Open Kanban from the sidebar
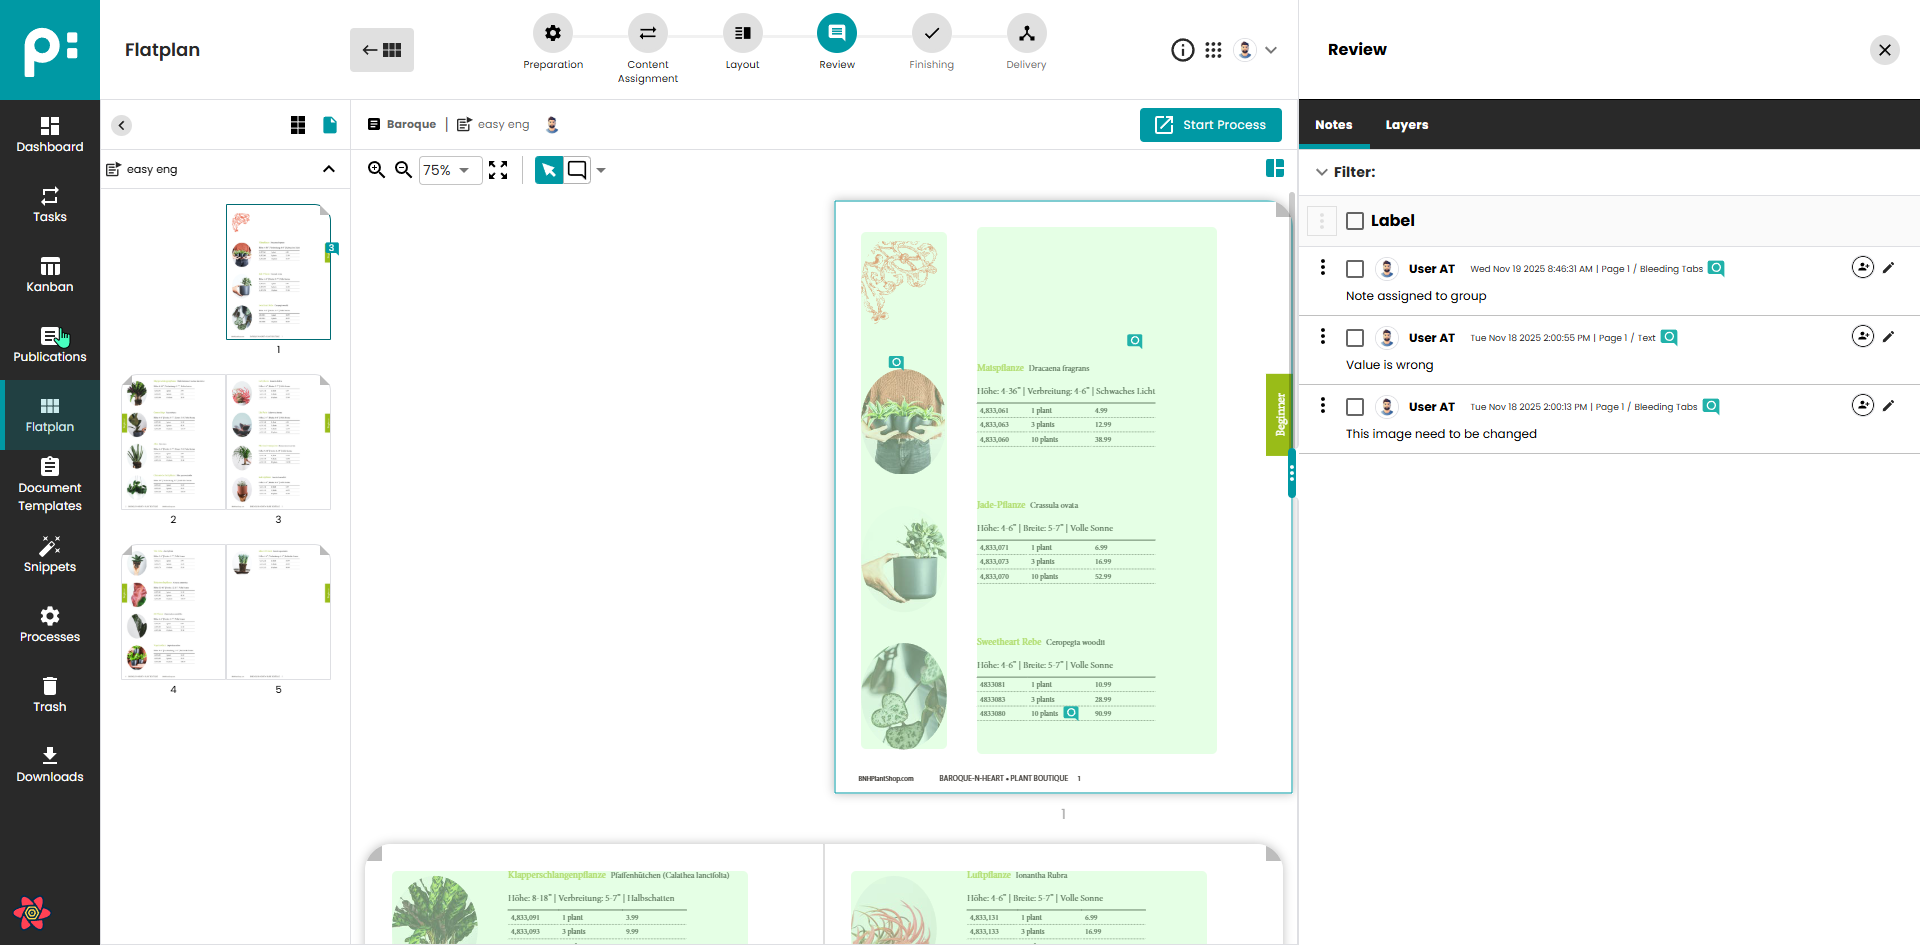1920x945 pixels. (50, 274)
